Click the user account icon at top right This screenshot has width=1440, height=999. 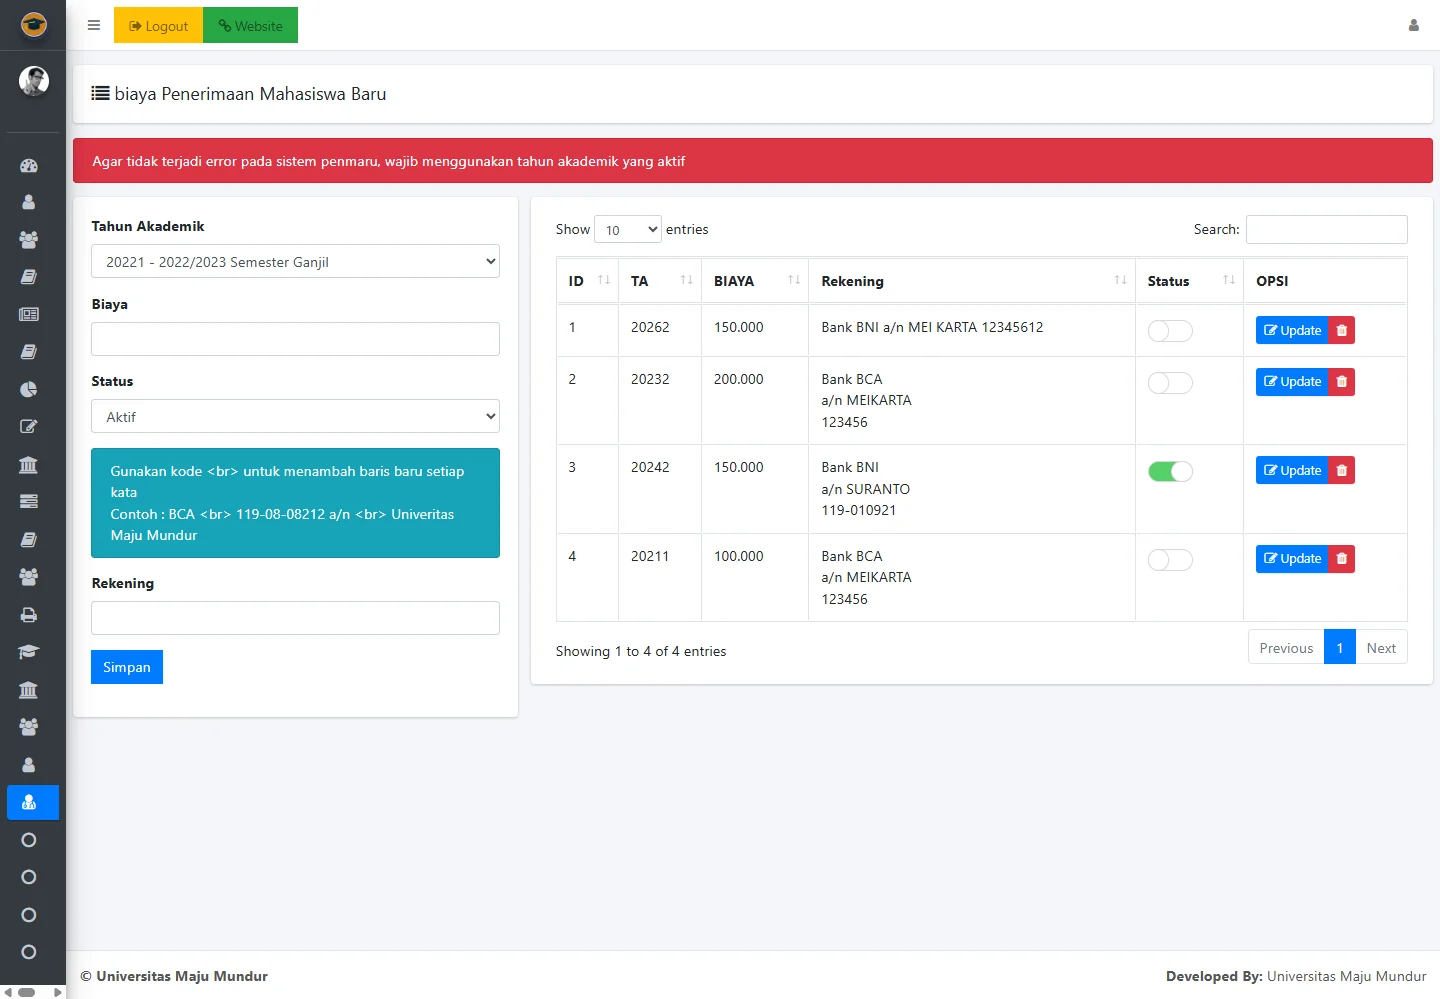point(1413,26)
